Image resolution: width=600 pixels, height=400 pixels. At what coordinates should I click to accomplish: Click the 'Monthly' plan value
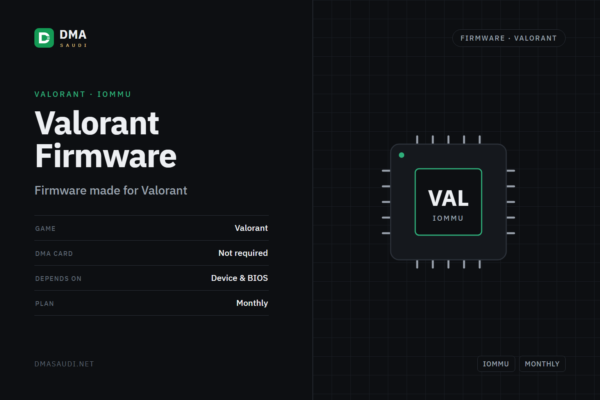pyautogui.click(x=252, y=303)
